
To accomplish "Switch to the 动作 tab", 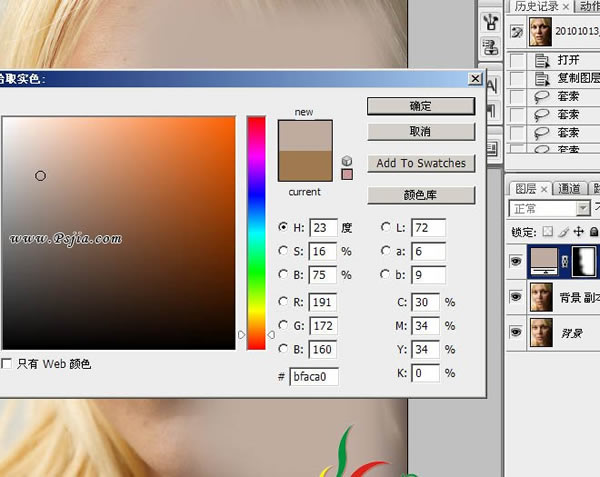I will (x=590, y=6).
